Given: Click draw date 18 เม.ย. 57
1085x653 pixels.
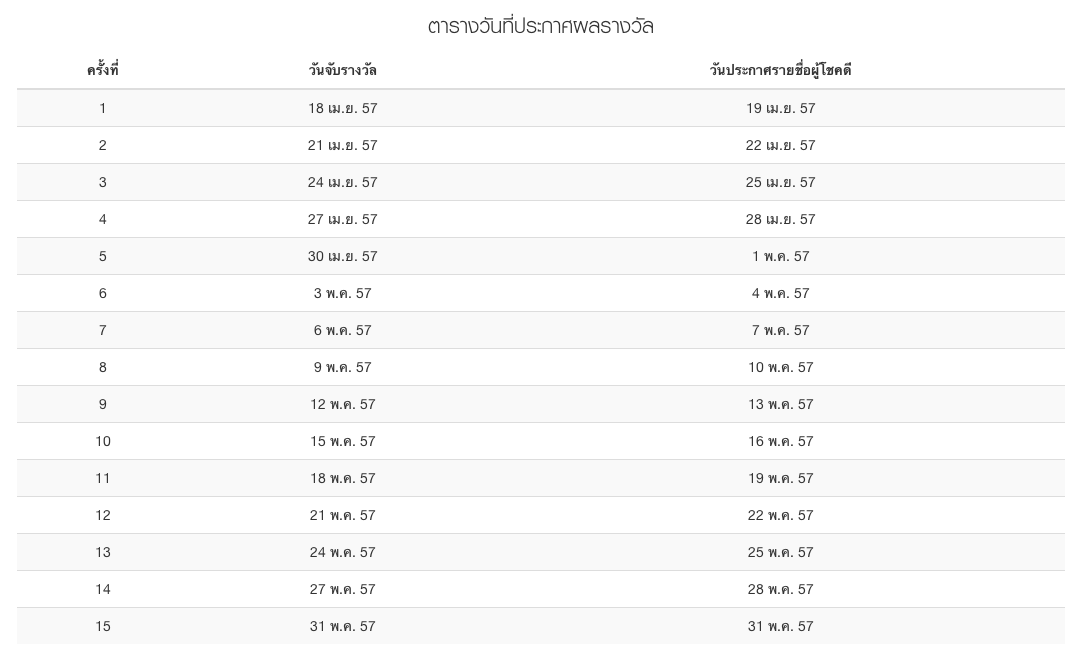Looking at the screenshot, I should click(x=343, y=108).
